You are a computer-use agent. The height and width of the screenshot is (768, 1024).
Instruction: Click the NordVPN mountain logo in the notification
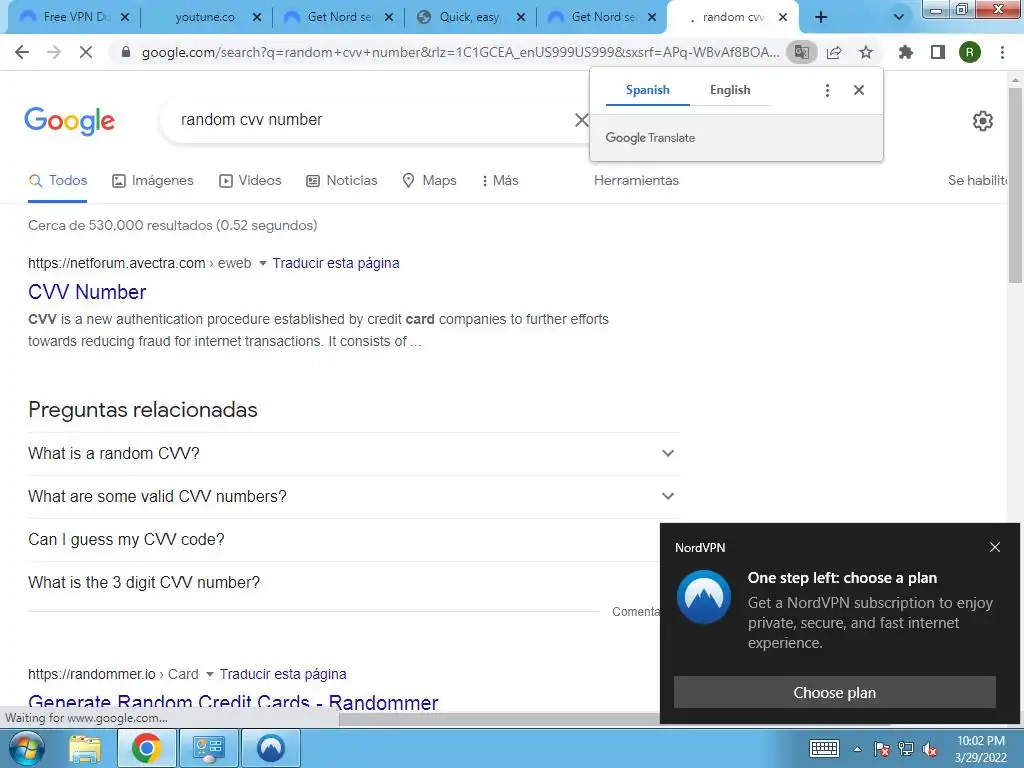coord(704,597)
